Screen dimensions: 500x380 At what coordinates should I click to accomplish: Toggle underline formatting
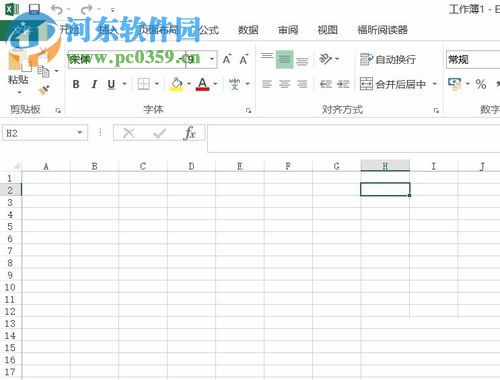[111, 84]
